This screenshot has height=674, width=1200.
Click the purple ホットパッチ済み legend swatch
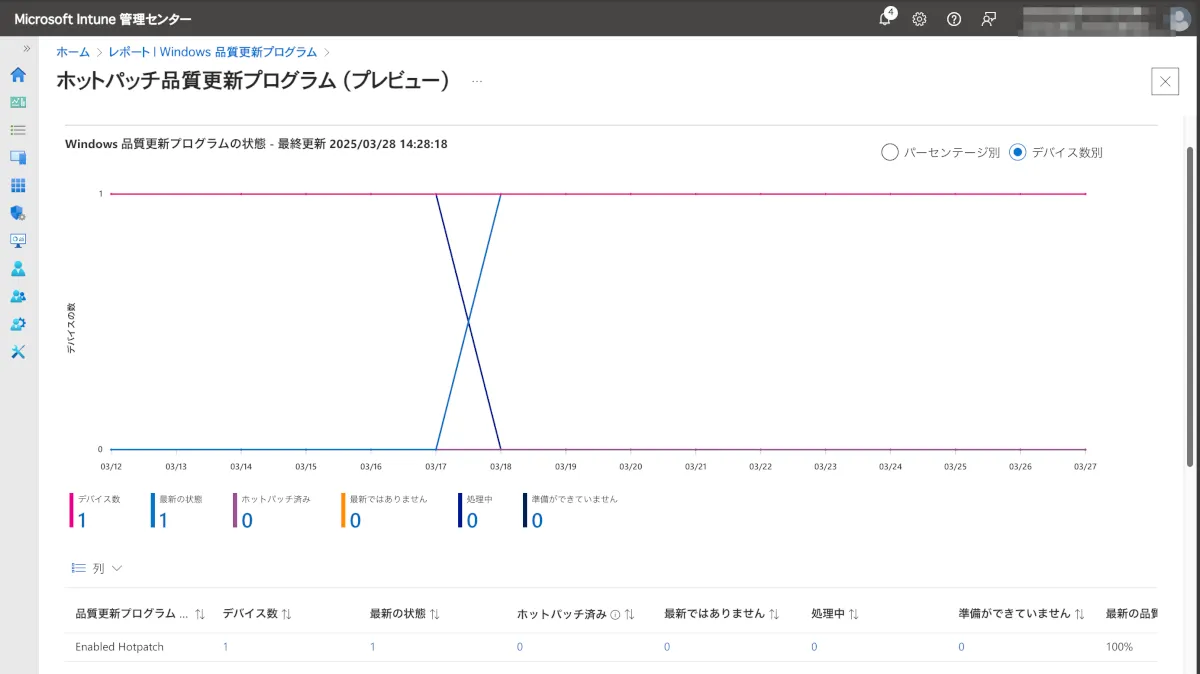(235, 510)
